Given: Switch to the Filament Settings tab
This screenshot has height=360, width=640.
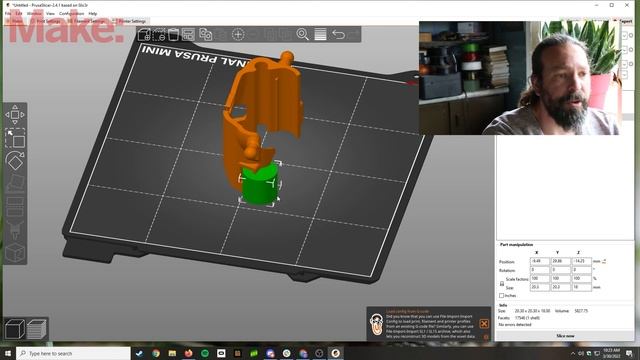Looking at the screenshot, I should click(87, 21).
